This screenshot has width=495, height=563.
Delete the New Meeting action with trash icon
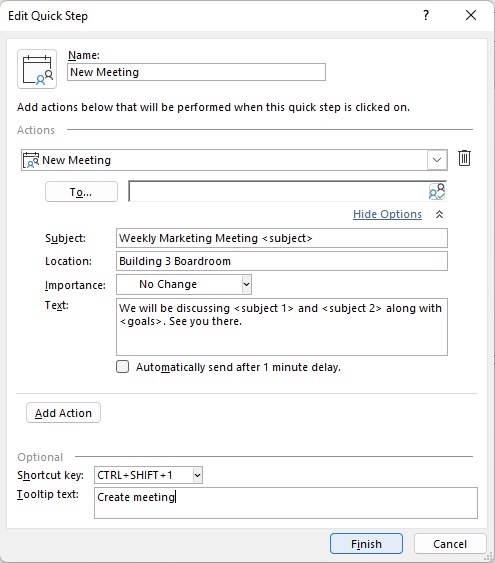tap(464, 158)
